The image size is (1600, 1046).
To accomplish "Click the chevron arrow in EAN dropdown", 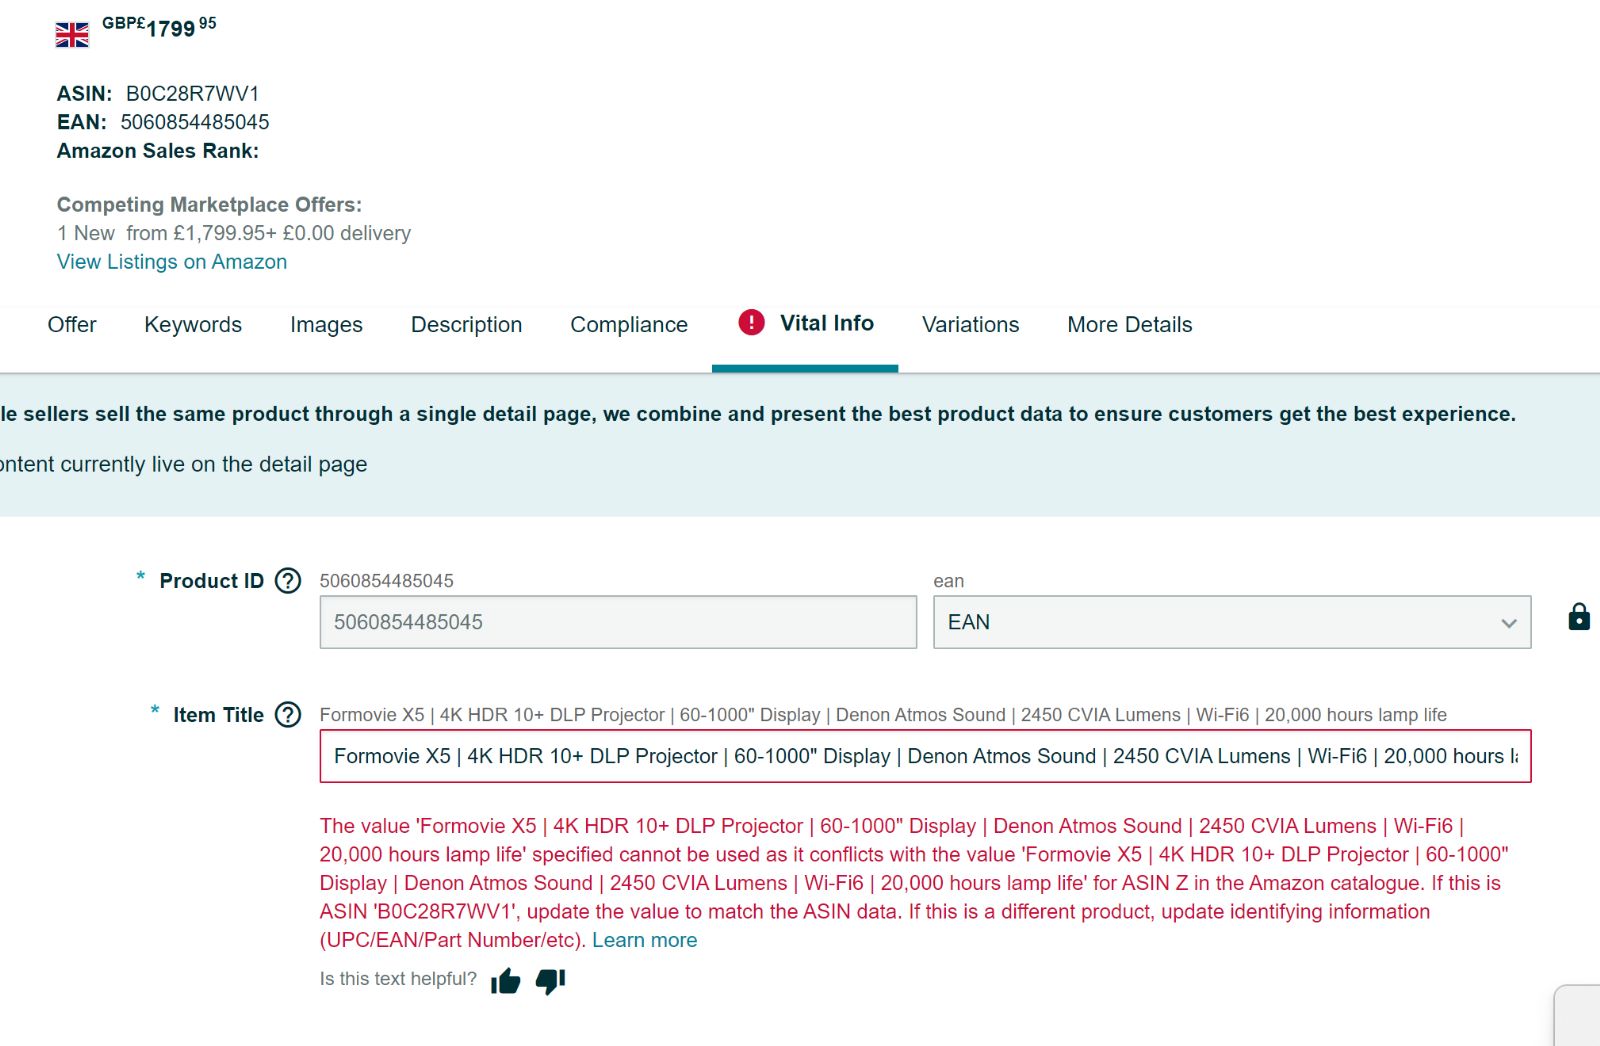I will pyautogui.click(x=1509, y=623).
